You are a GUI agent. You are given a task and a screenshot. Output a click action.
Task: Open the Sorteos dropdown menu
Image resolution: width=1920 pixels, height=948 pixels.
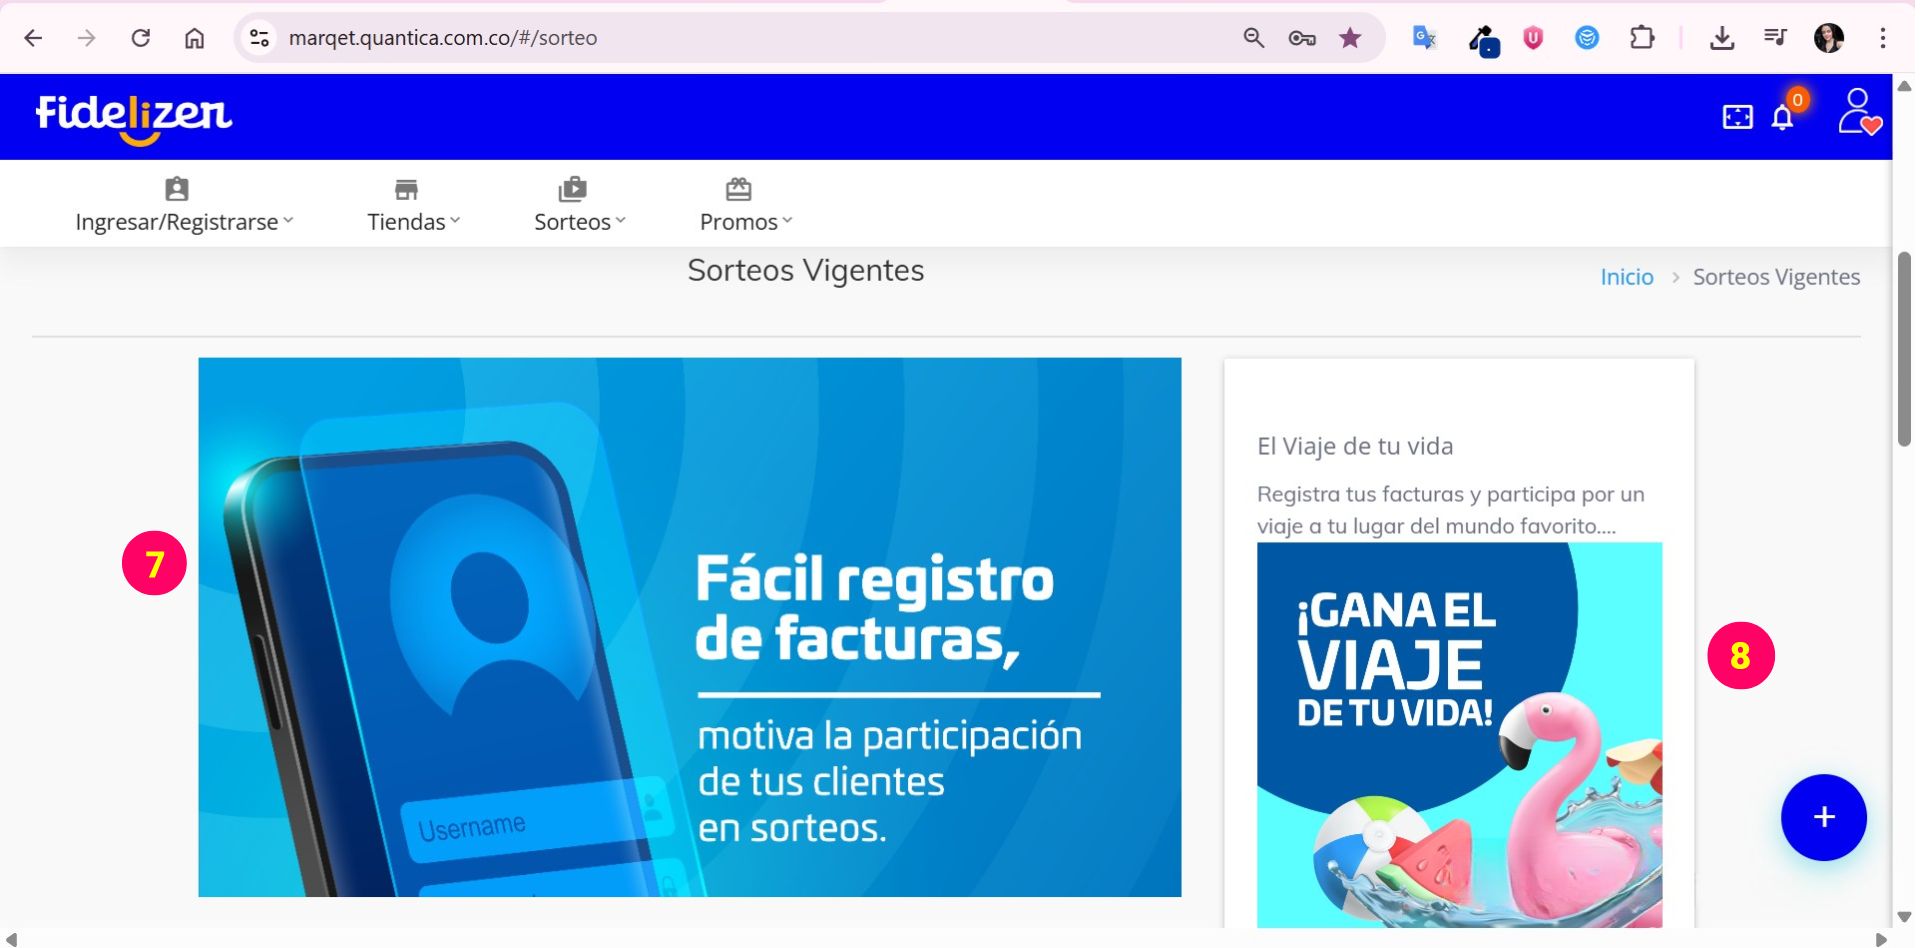(580, 205)
